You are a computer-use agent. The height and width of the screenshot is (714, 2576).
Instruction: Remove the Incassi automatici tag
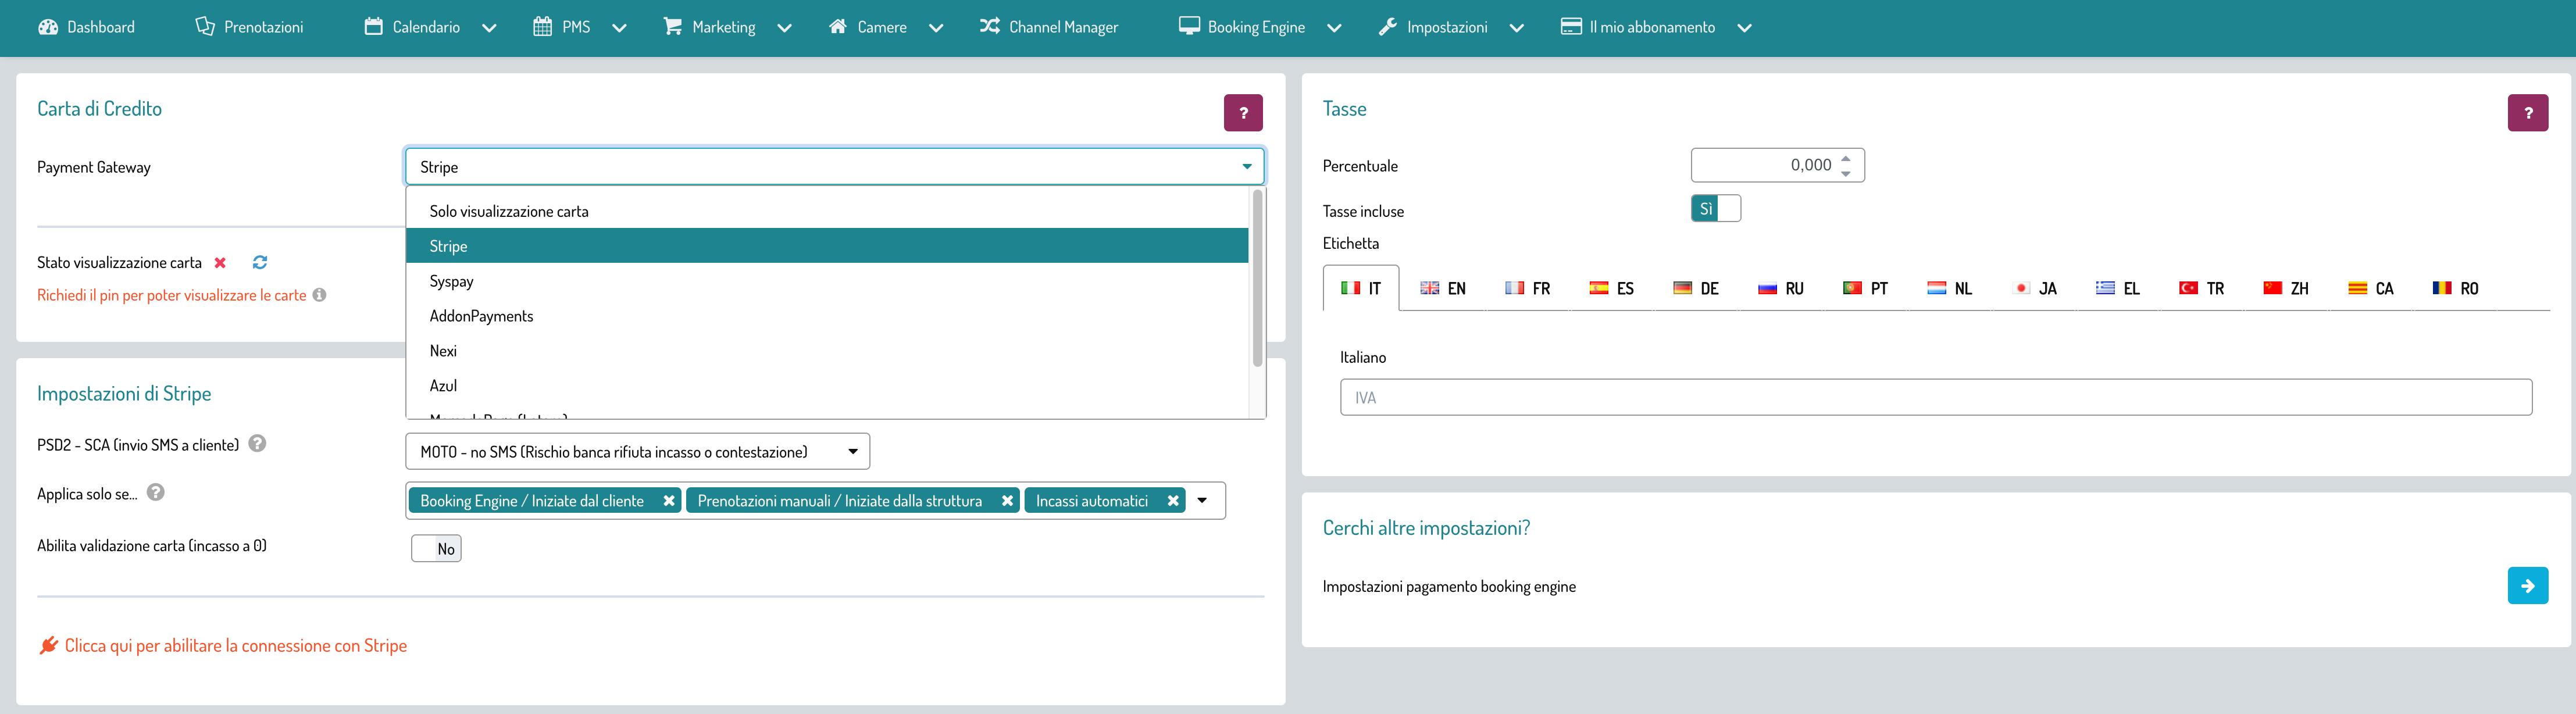pyautogui.click(x=1173, y=501)
